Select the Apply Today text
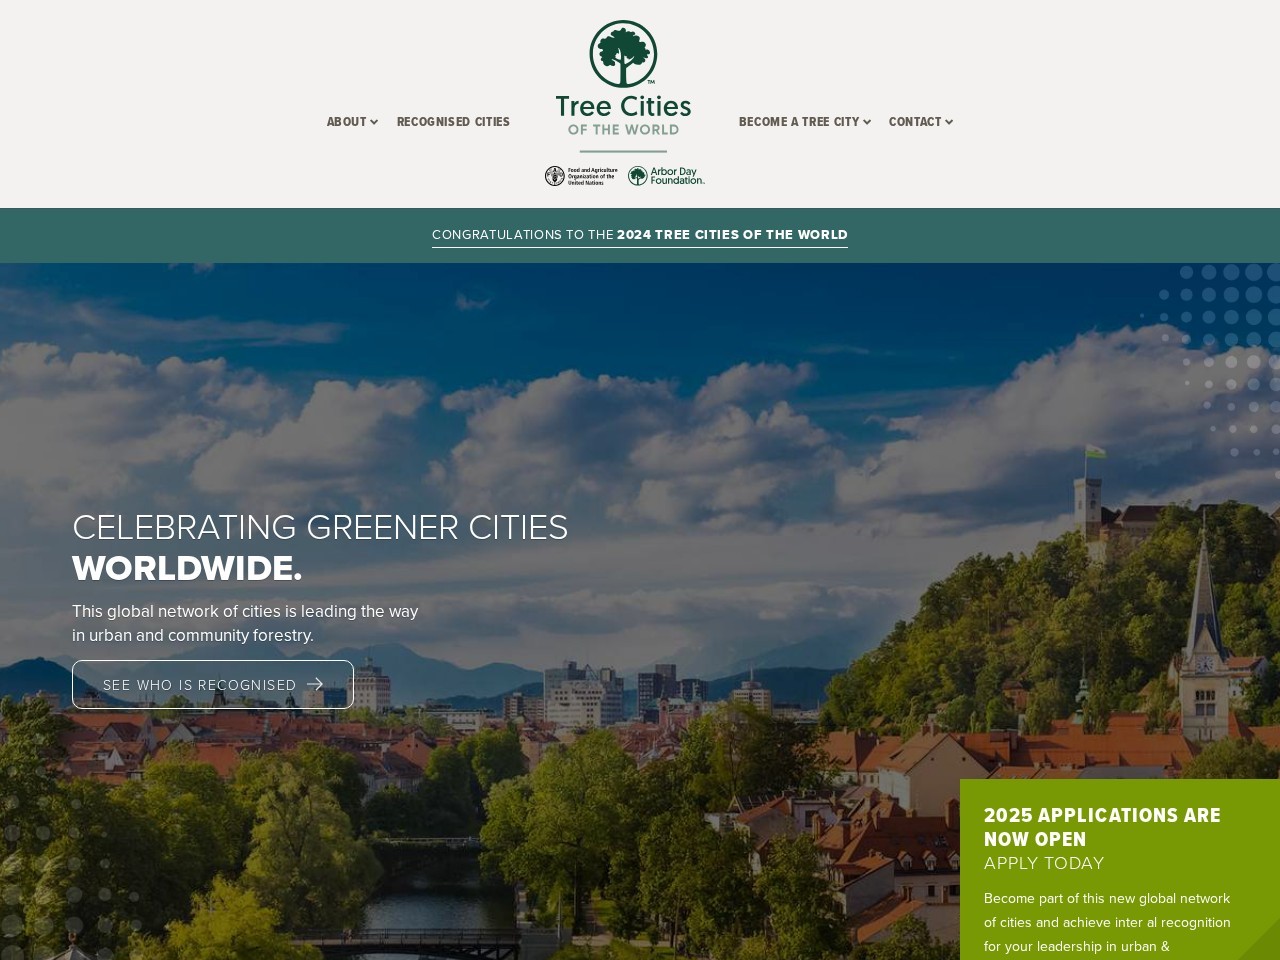The width and height of the screenshot is (1280, 960). [1044, 863]
